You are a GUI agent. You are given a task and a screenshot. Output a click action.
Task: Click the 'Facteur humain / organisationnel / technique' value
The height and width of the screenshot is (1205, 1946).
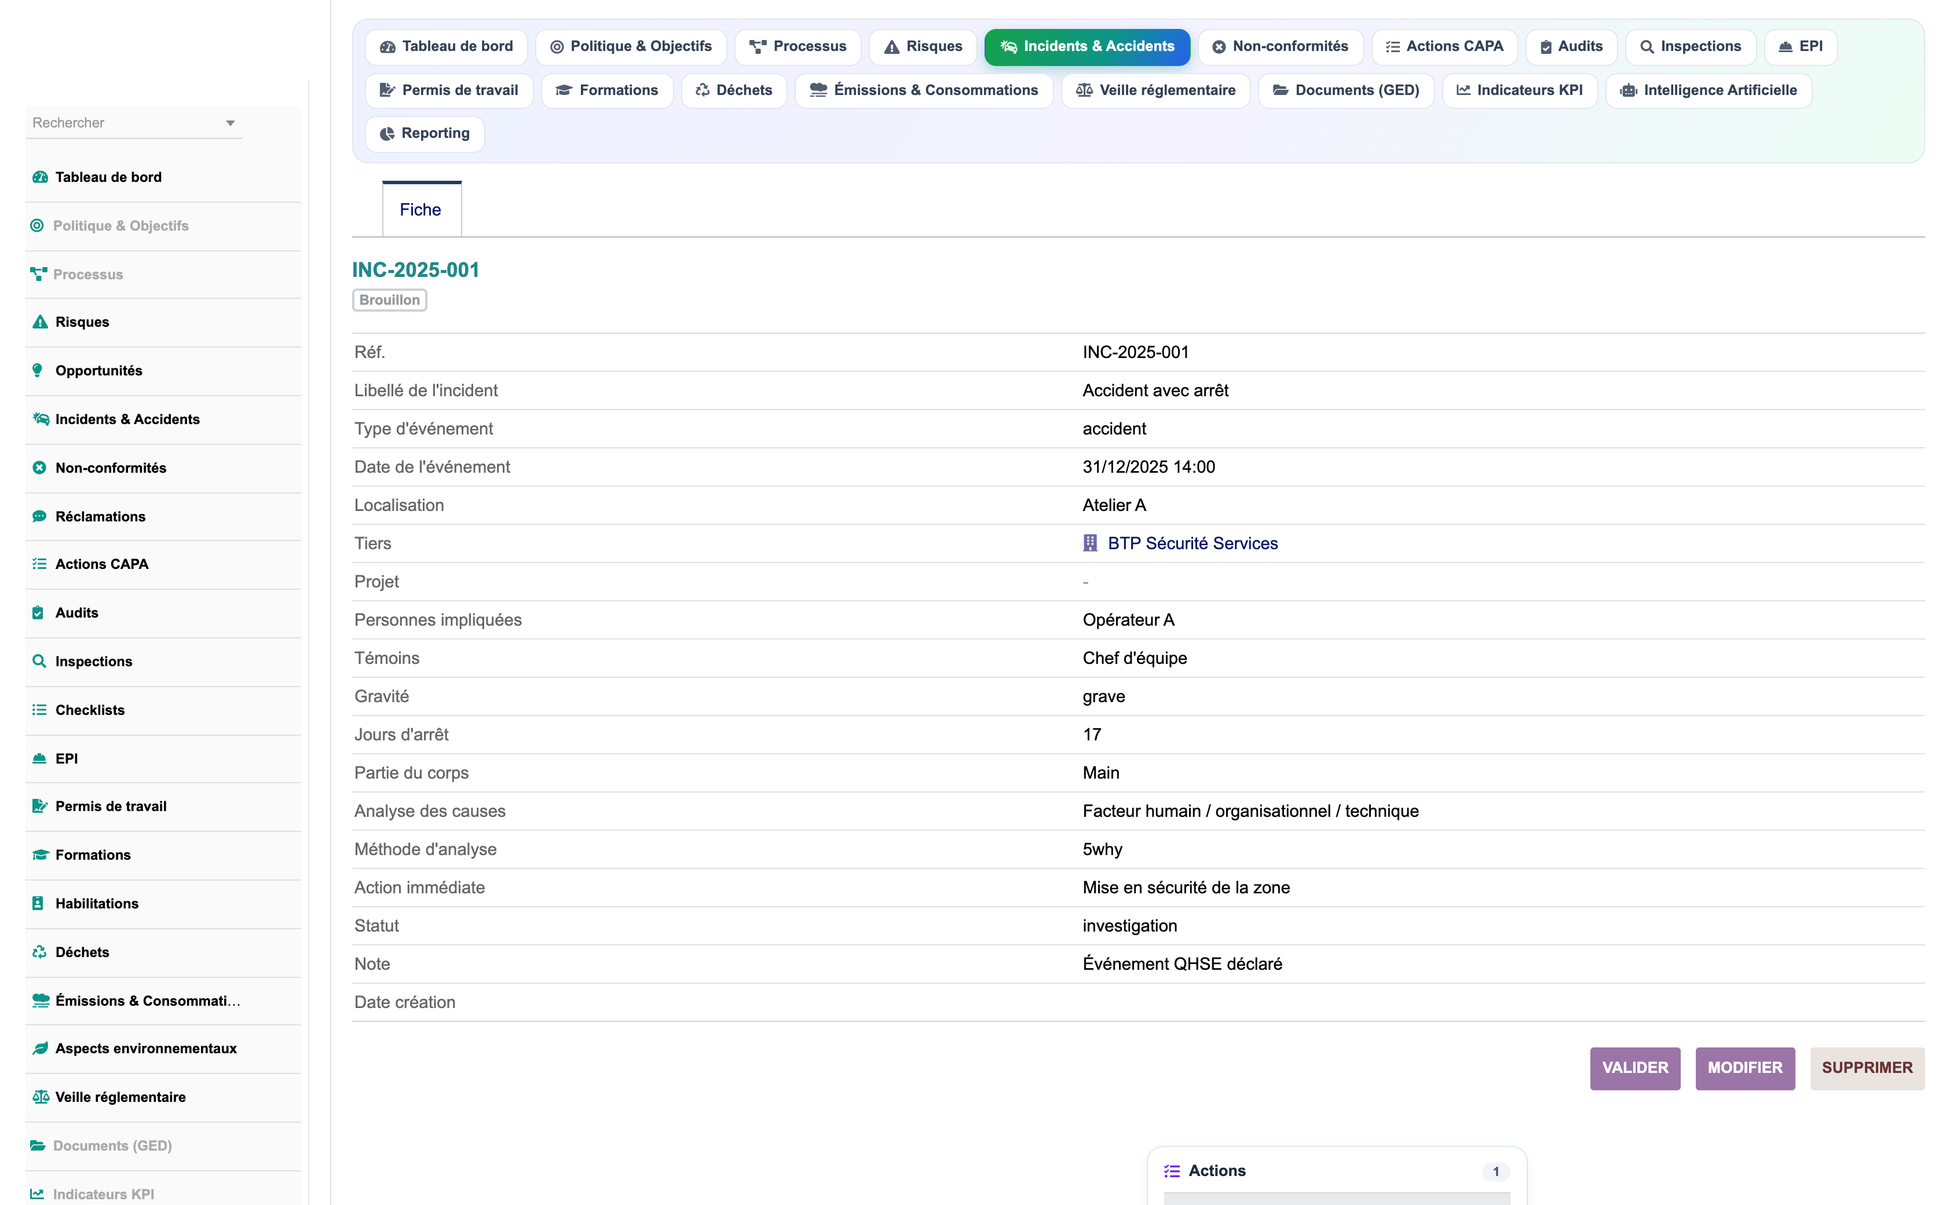pyautogui.click(x=1250, y=811)
